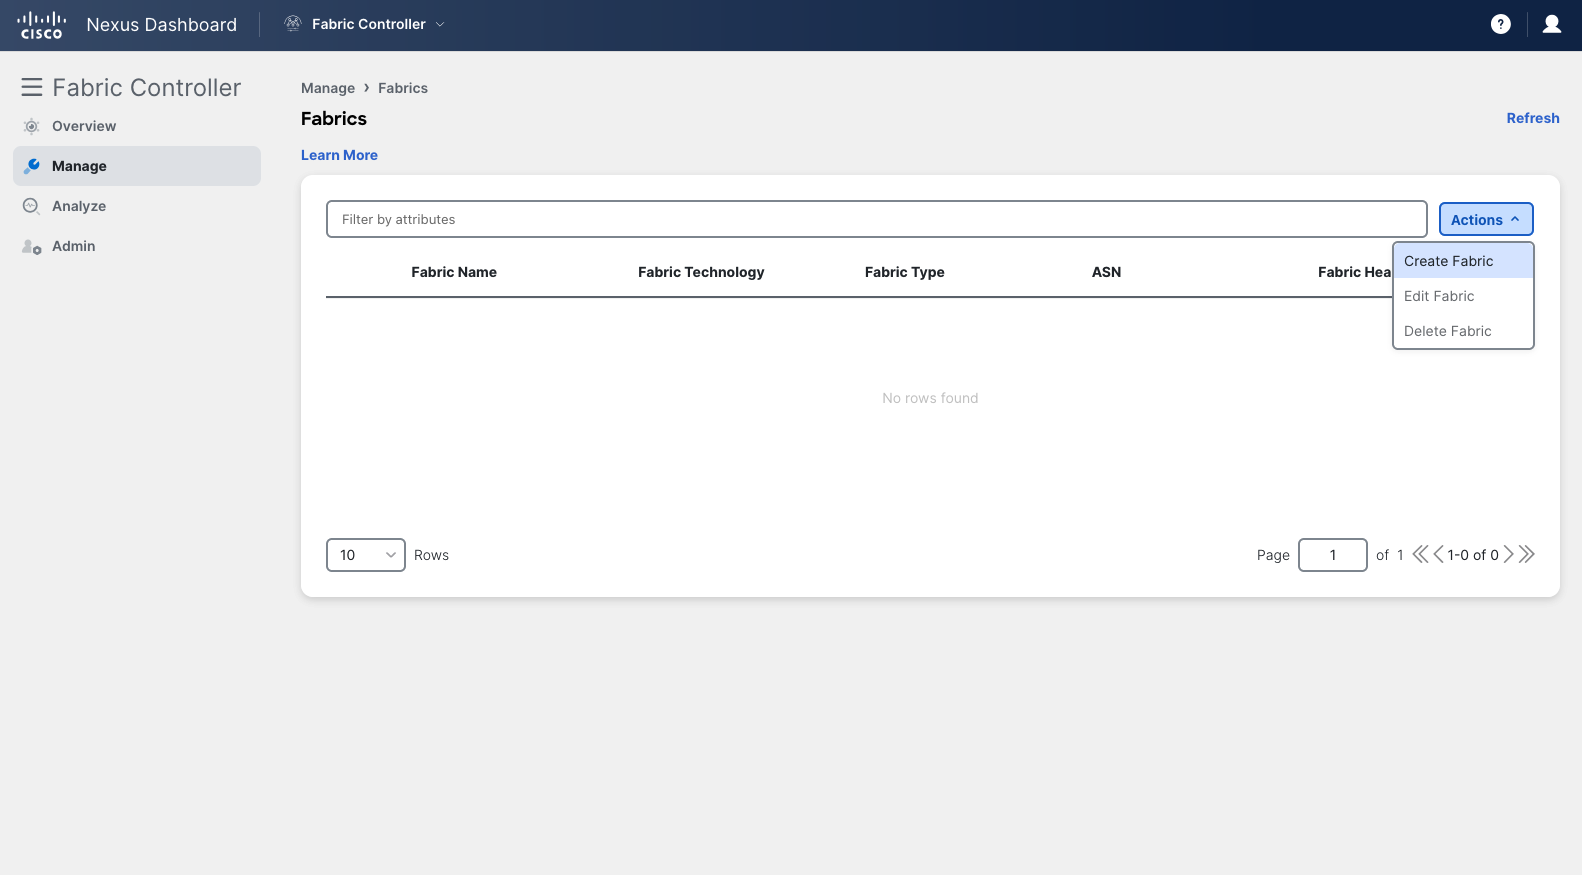Screen dimensions: 1582x875
Task: Click Nexus Dashboard title in header
Action: [162, 25]
